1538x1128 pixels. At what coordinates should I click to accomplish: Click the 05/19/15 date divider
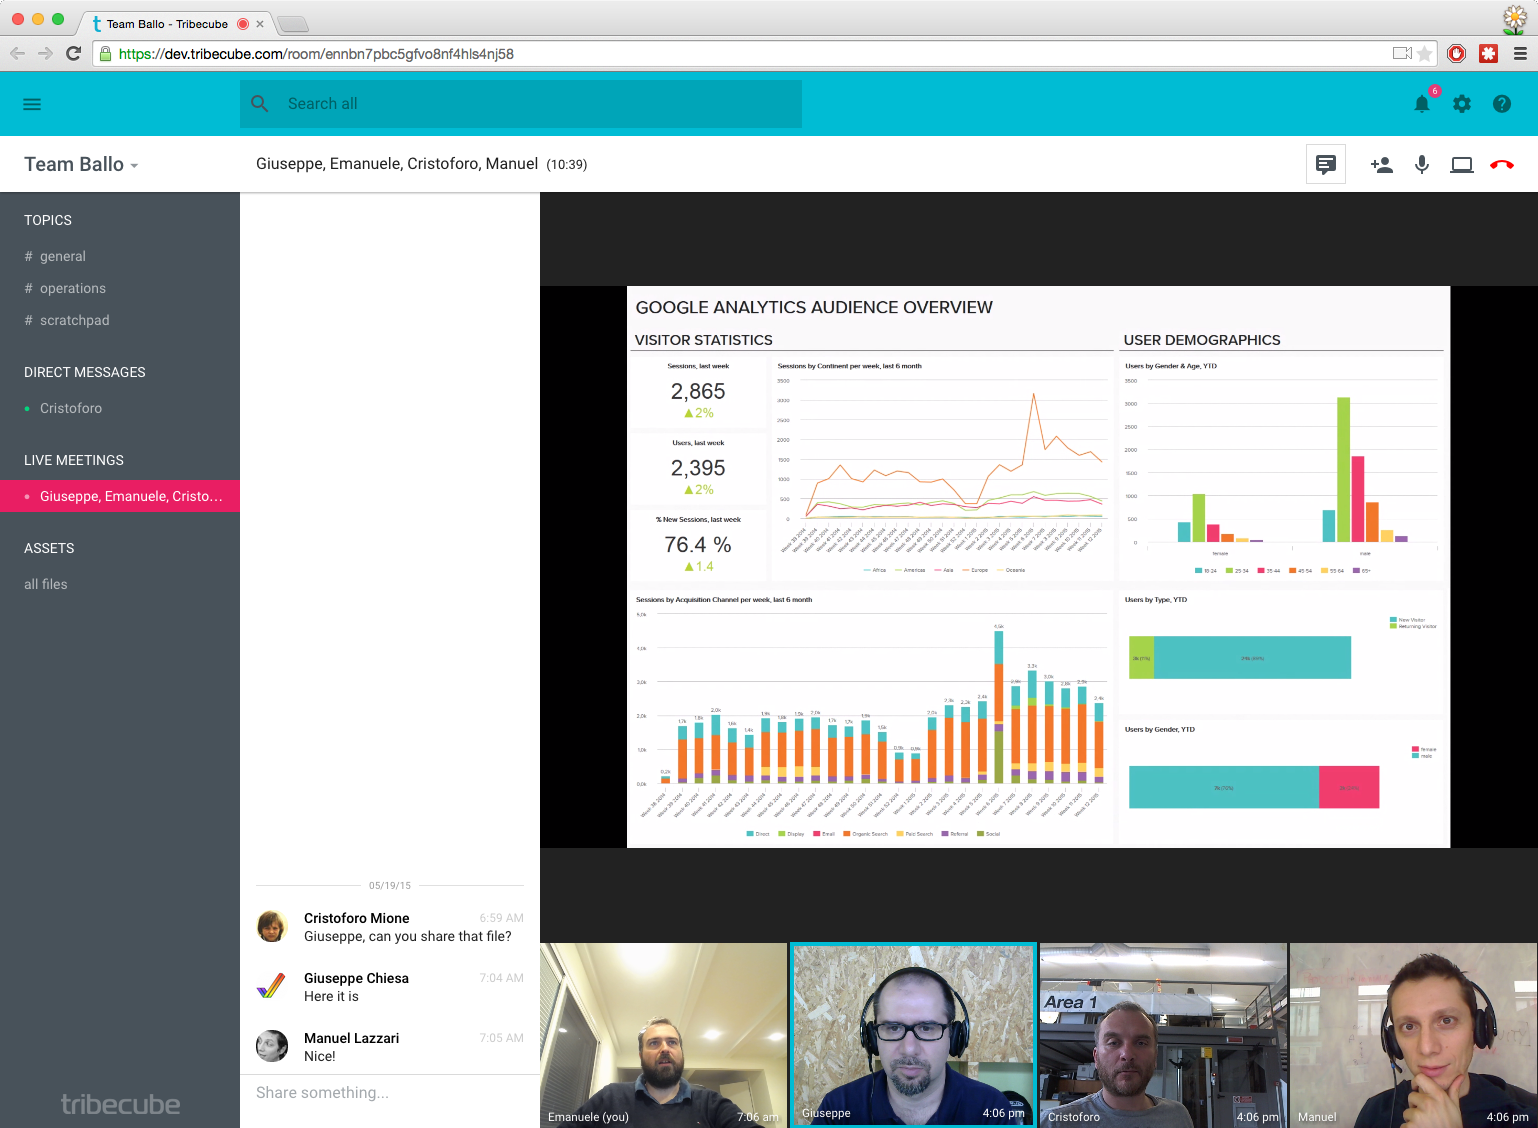tap(390, 886)
